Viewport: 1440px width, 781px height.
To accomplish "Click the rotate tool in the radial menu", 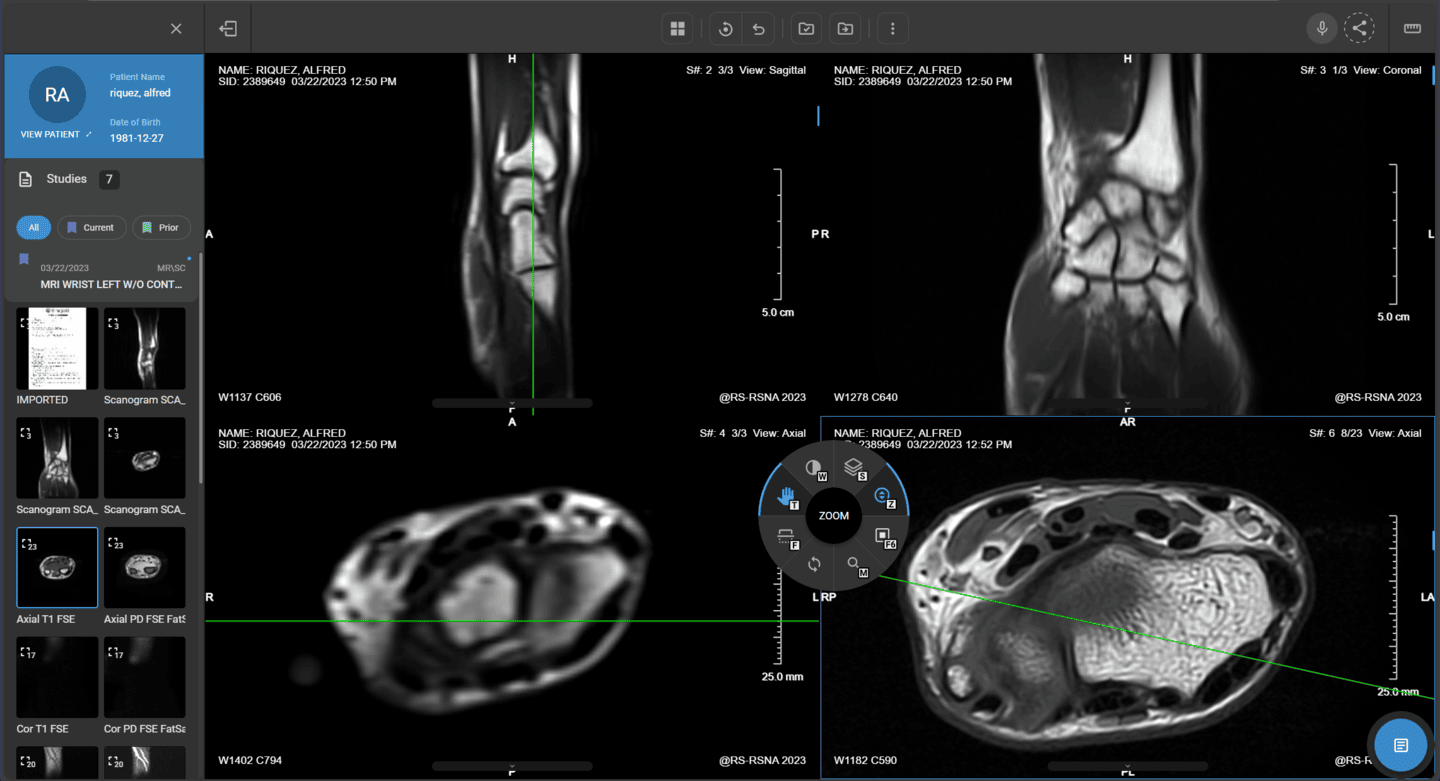I will click(x=814, y=563).
